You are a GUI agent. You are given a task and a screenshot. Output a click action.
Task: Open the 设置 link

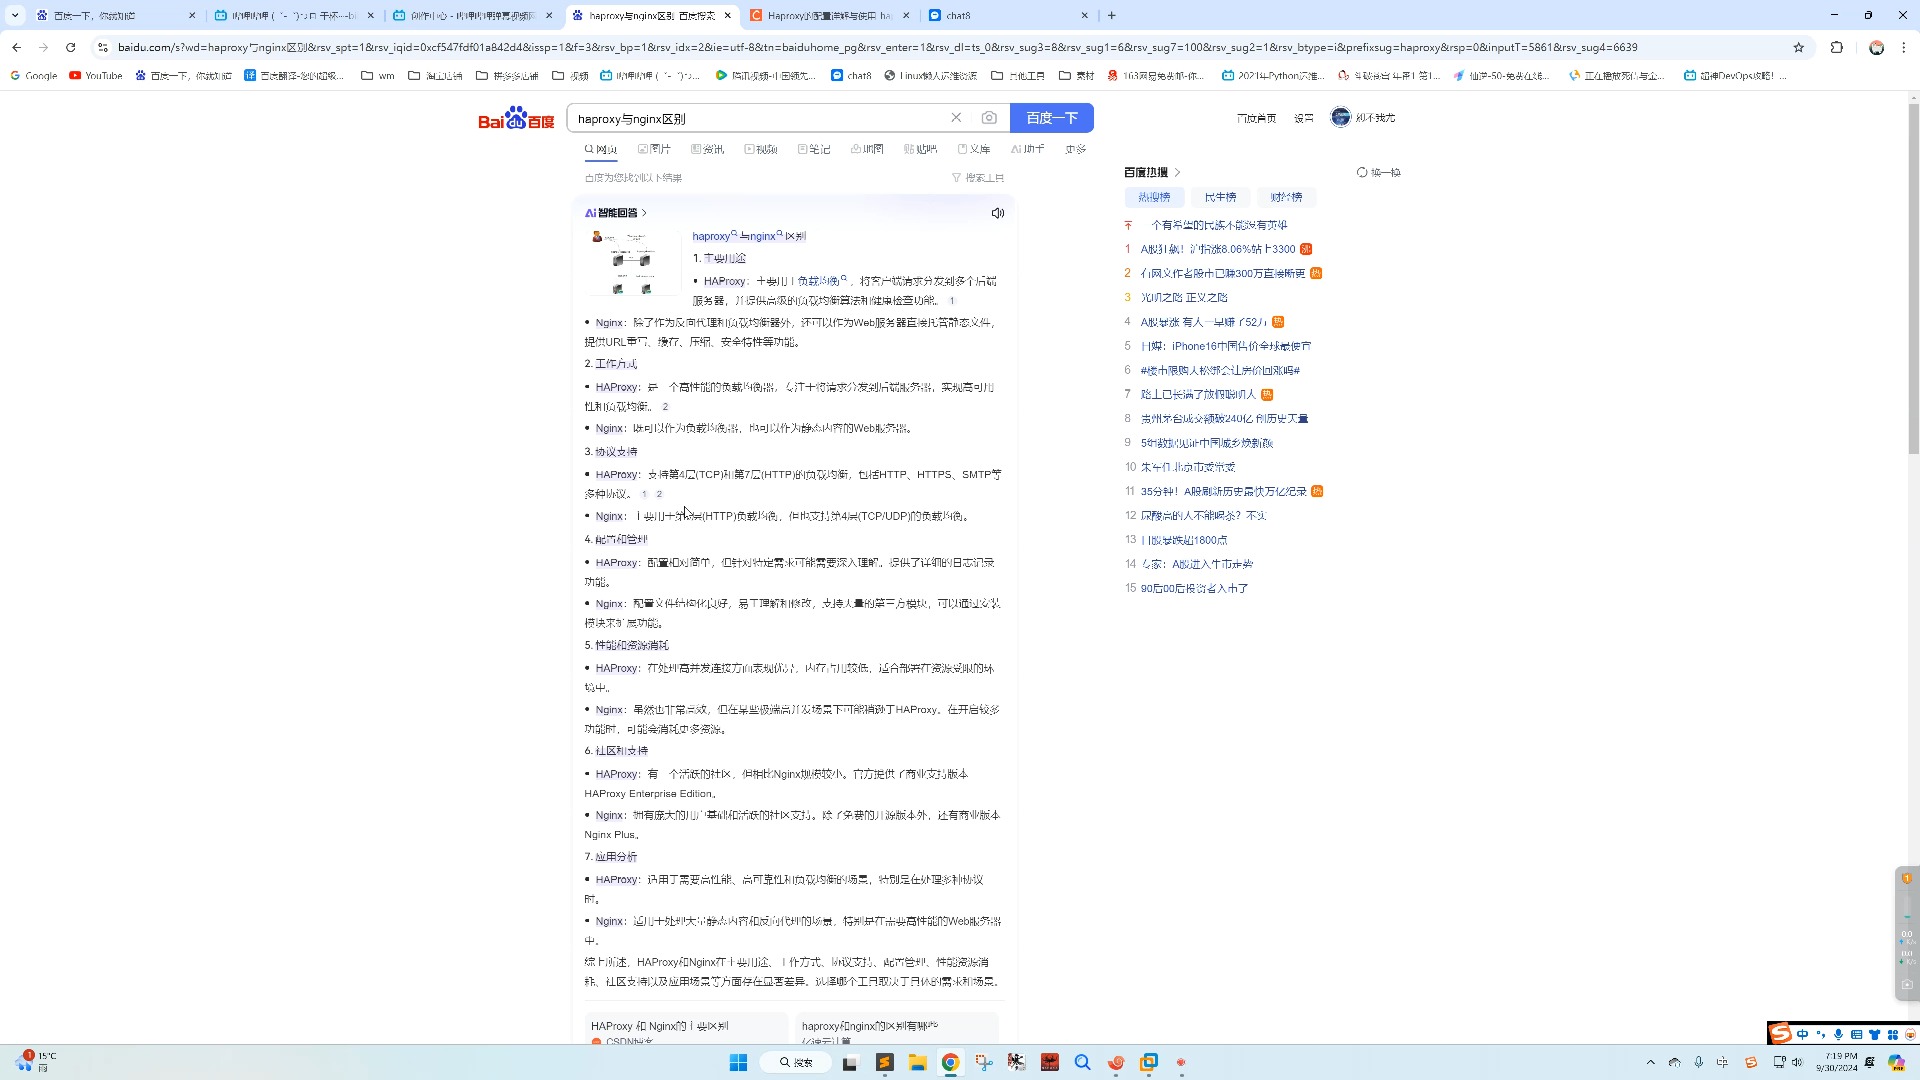pos(1304,118)
